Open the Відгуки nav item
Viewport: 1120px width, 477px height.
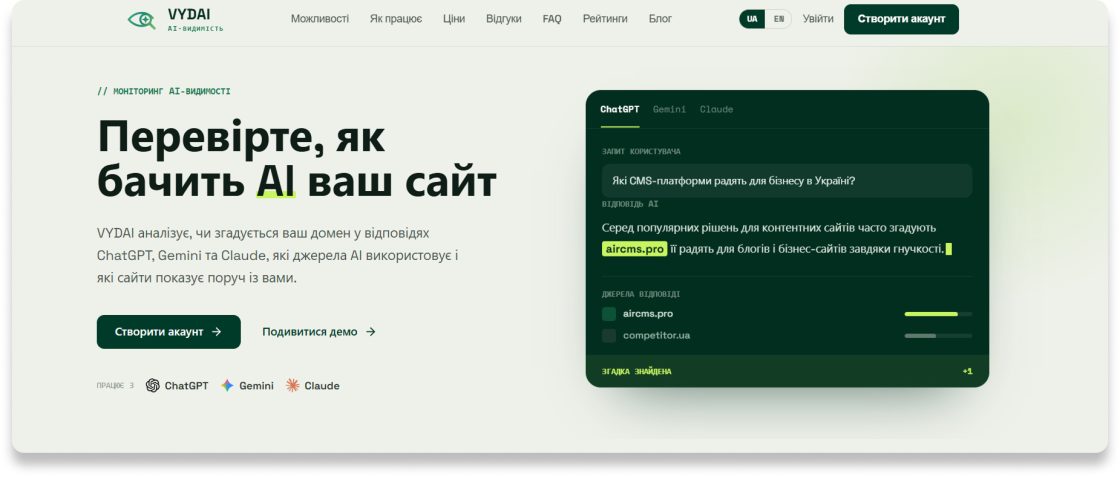pos(504,19)
